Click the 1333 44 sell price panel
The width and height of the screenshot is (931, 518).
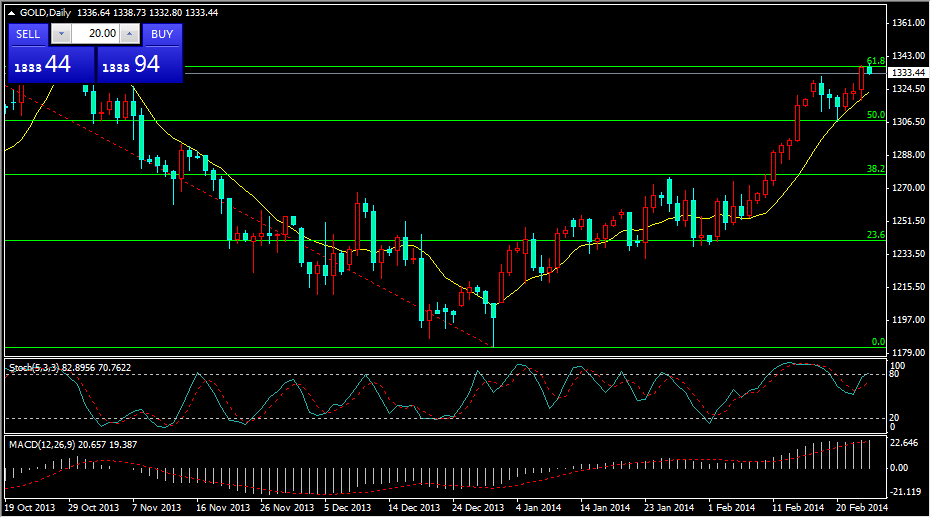point(51,64)
